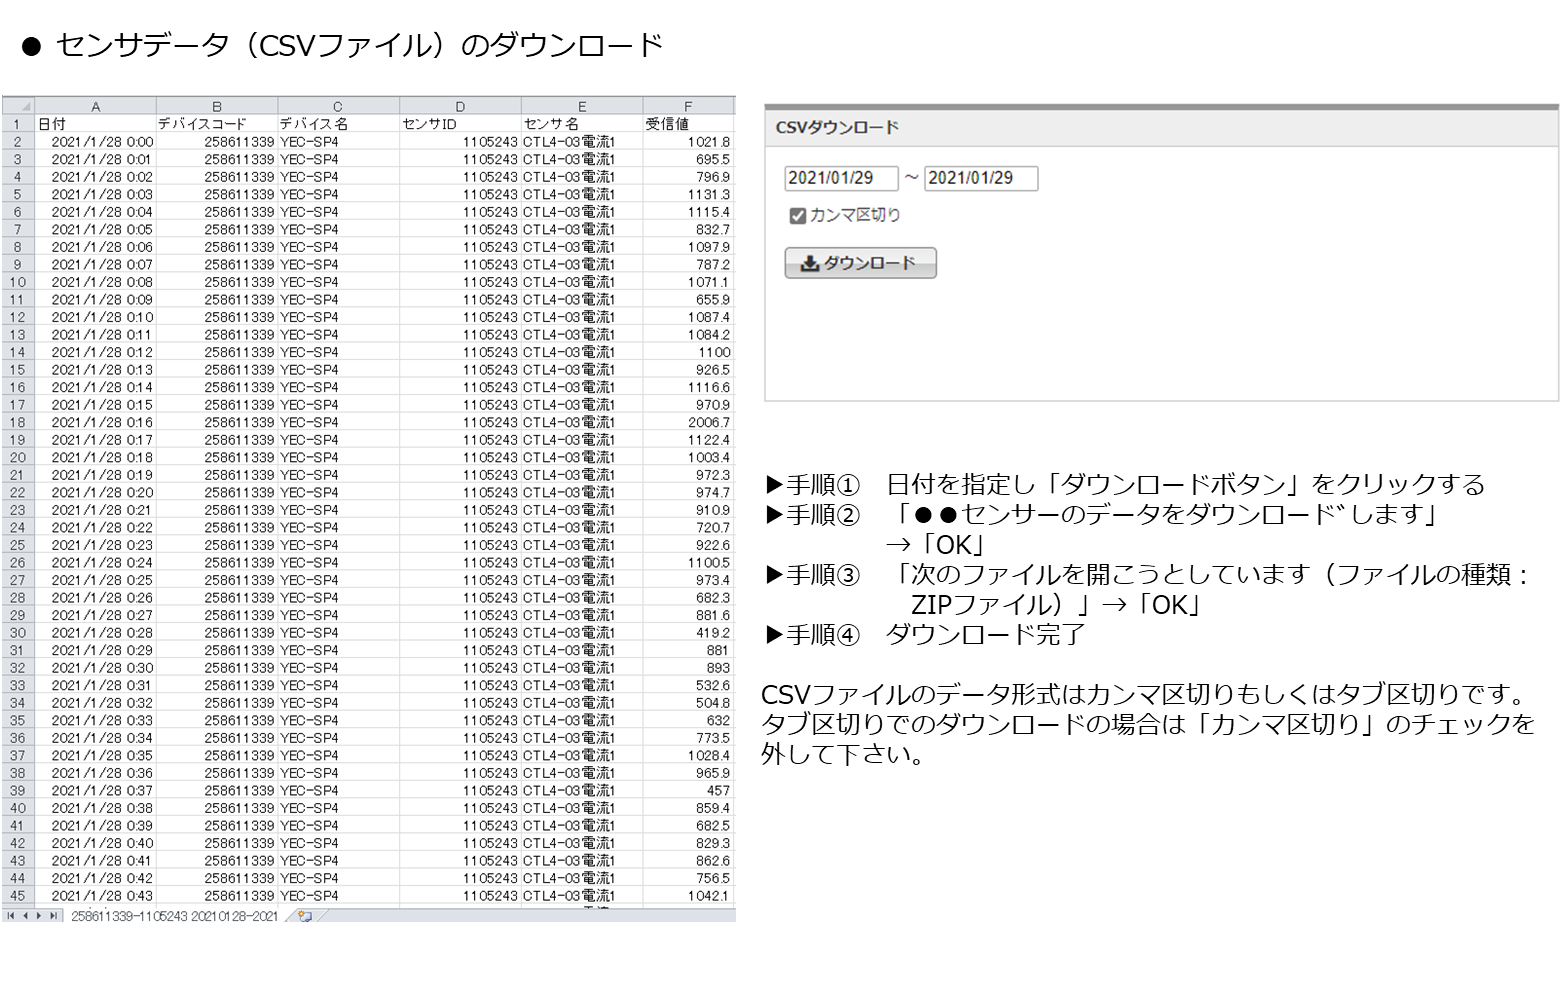Select column header E
The width and height of the screenshot is (1567, 989).
582,106
